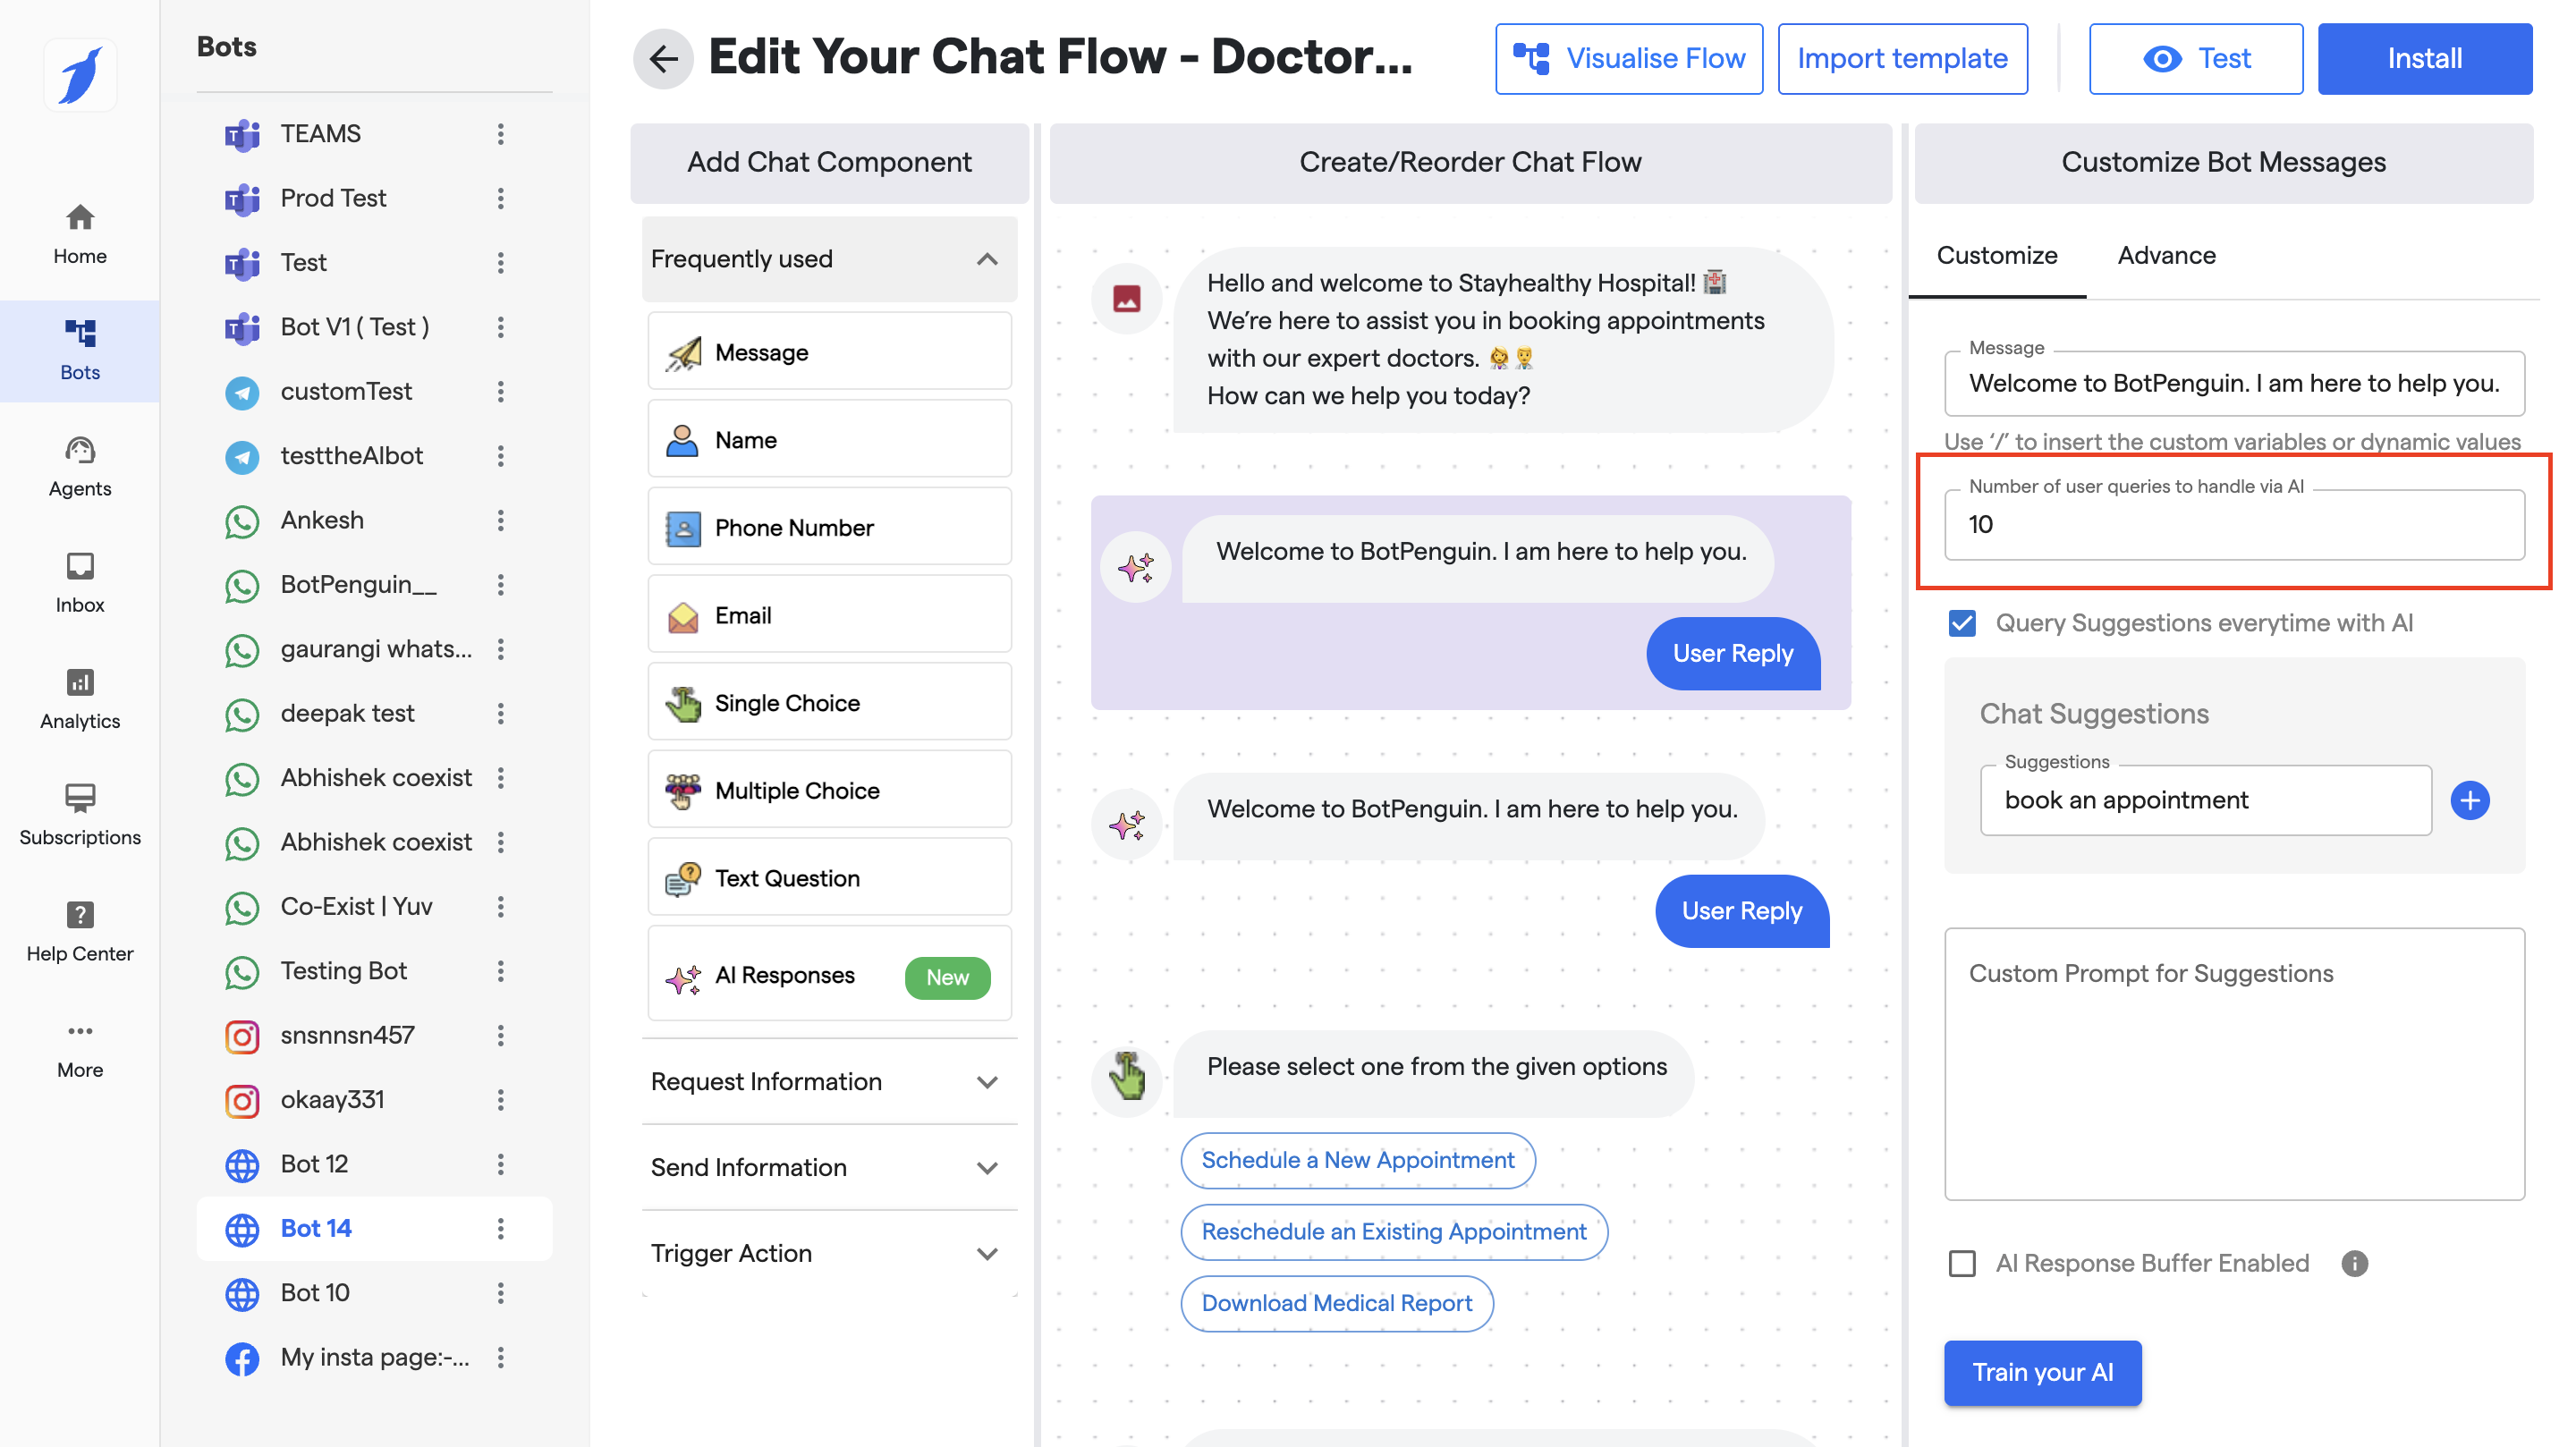Open three-dot menu for Bot 14
This screenshot has width=2576, height=1447.
coord(501,1228)
